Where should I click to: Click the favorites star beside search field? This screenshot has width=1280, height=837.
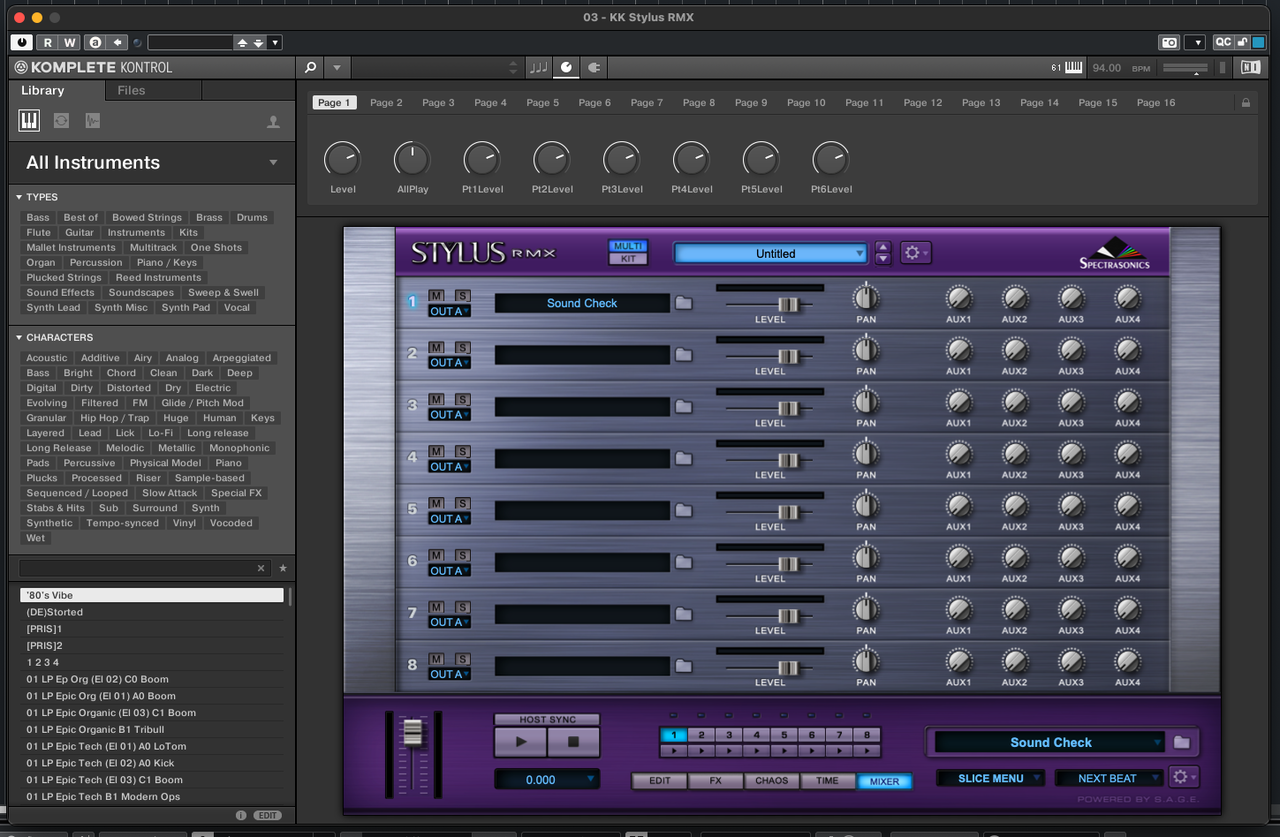(x=283, y=568)
